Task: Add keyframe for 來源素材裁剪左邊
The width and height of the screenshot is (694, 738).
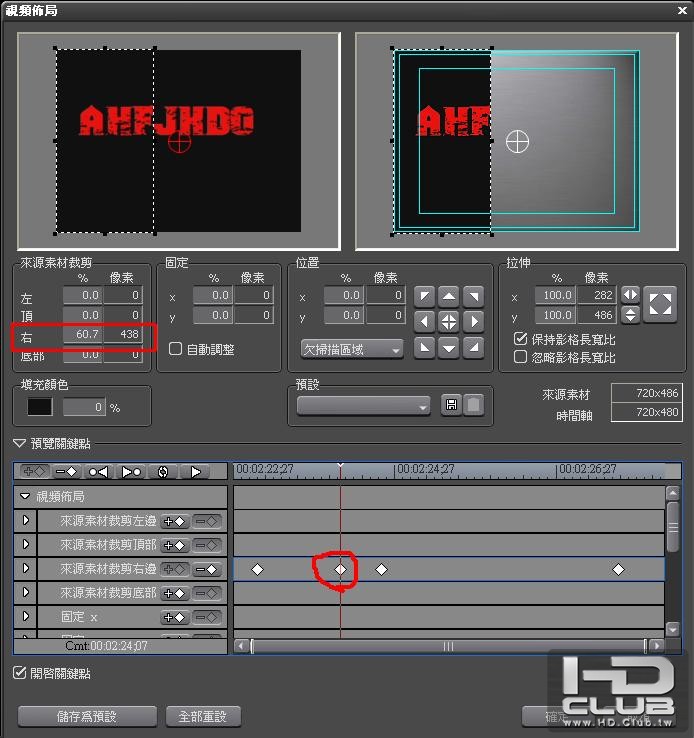Action: pos(175,521)
